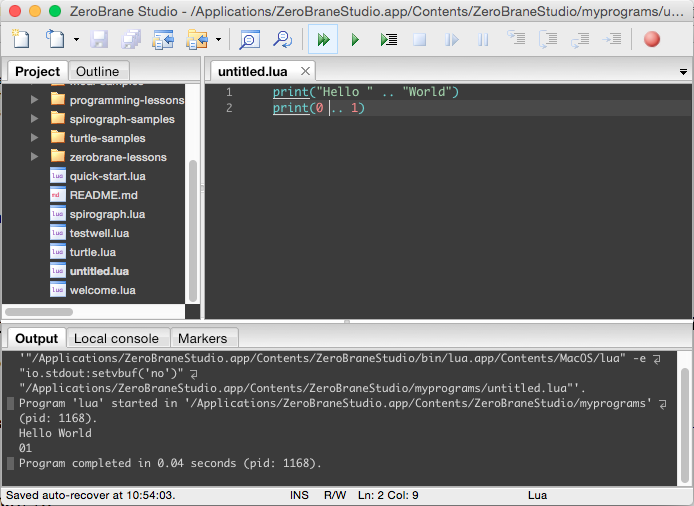The image size is (694, 506).
Task: Click the Lua interpreter label in status bar
Action: point(537,495)
